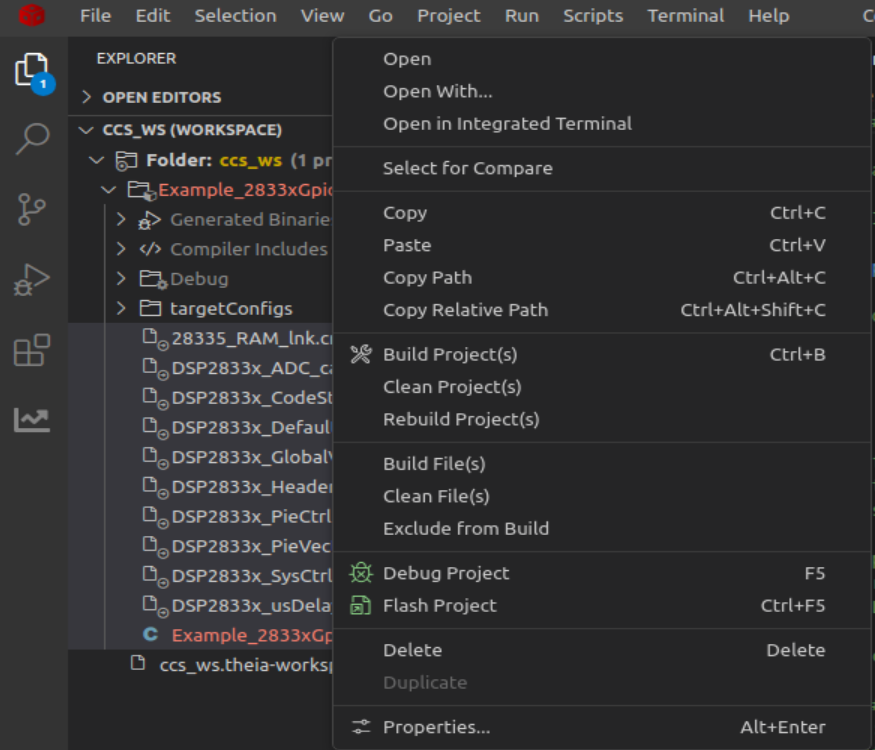Click the ccs_ws.theia-workspace file icon
The width and height of the screenshot is (875, 750).
(x=138, y=663)
